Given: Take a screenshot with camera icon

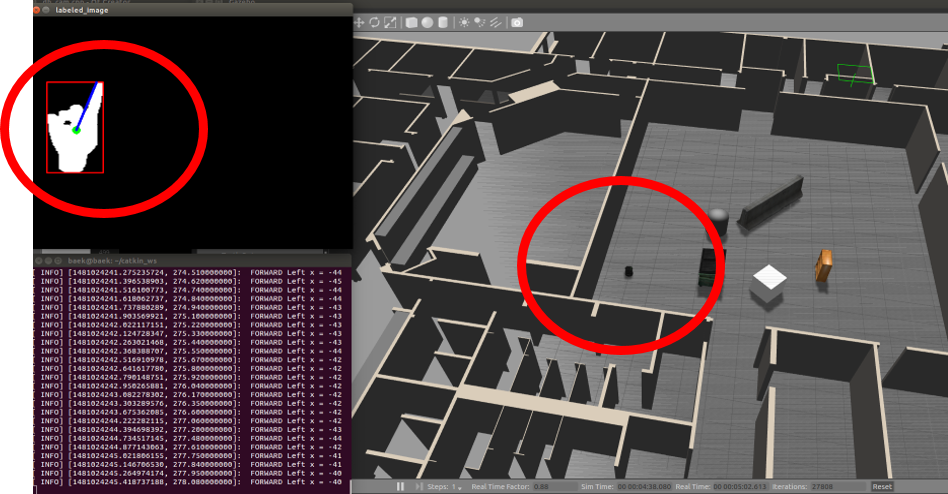Looking at the screenshot, I should coord(517,22).
